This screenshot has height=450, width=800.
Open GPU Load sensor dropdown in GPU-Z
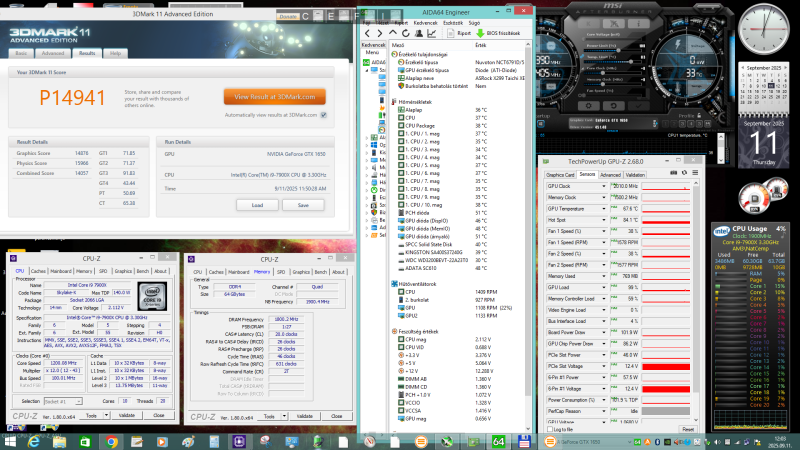(x=604, y=288)
